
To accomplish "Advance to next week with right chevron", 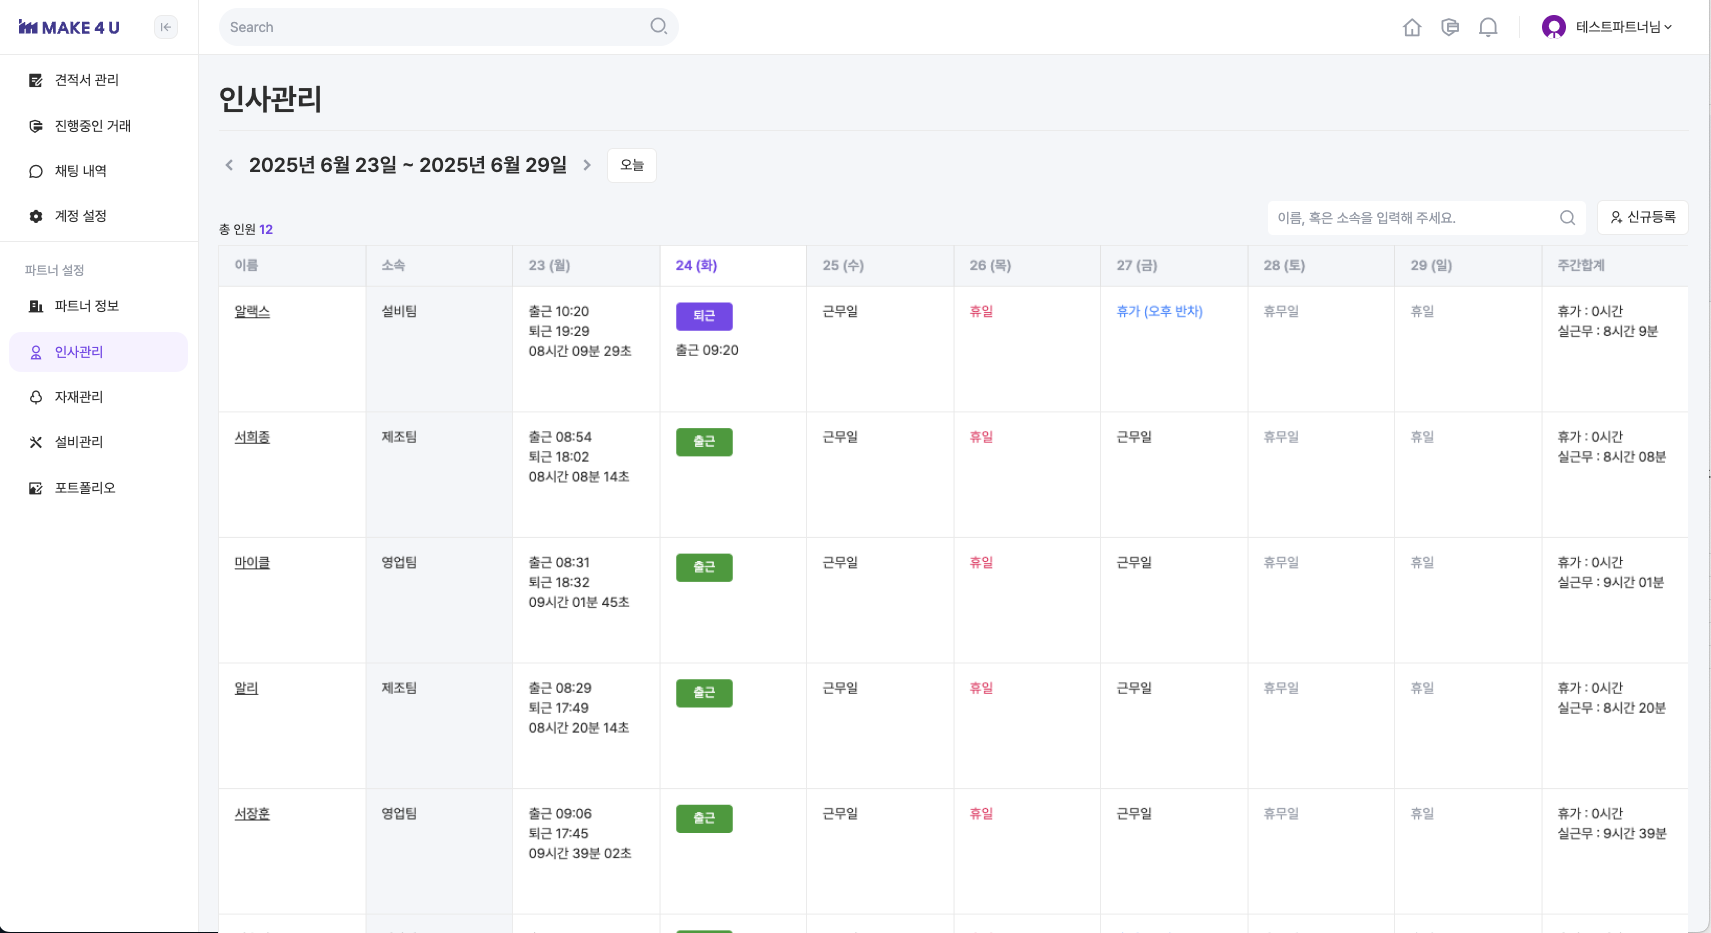I will pyautogui.click(x=587, y=165).
